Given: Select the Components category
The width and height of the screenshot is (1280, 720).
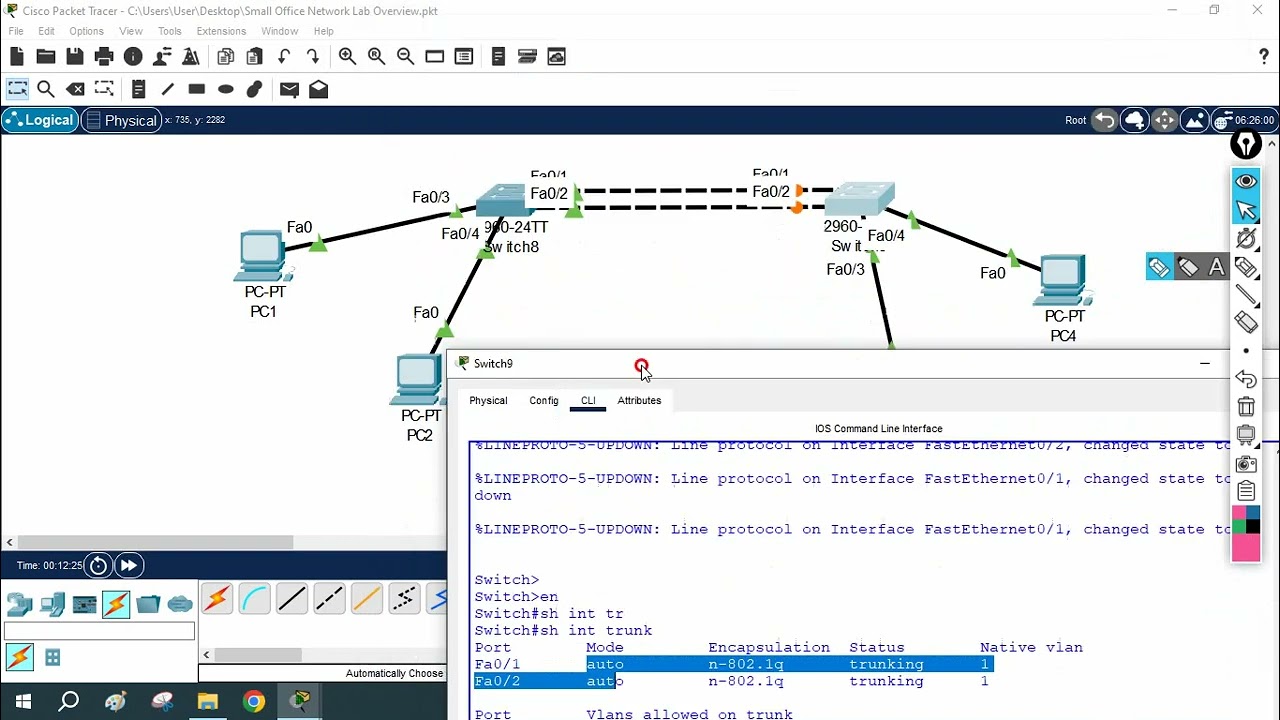Looking at the screenshot, I should (84, 604).
